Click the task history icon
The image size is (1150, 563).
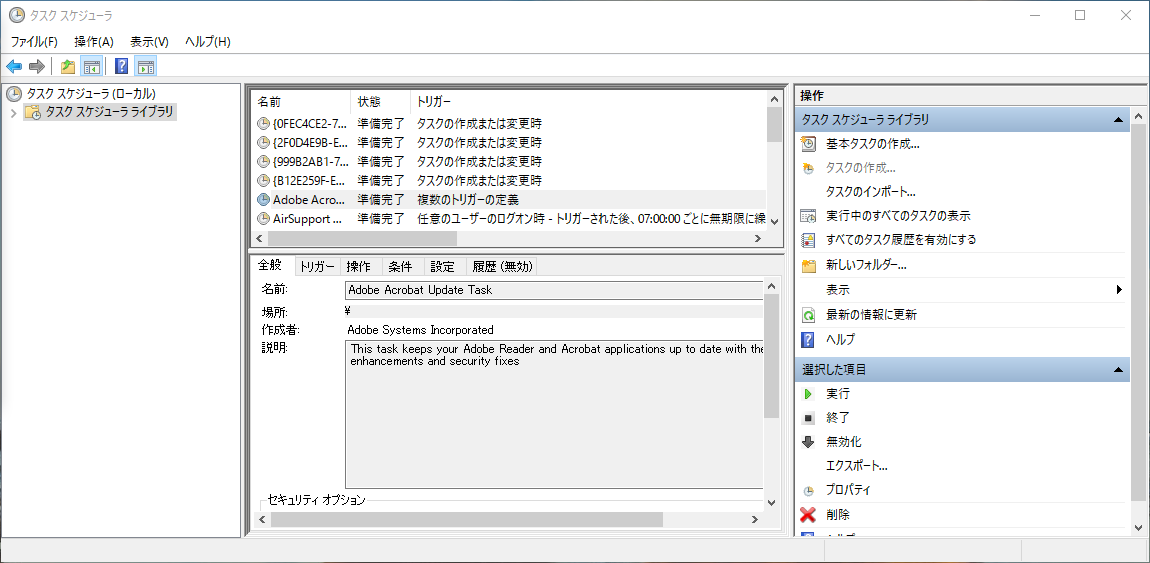[808, 240]
